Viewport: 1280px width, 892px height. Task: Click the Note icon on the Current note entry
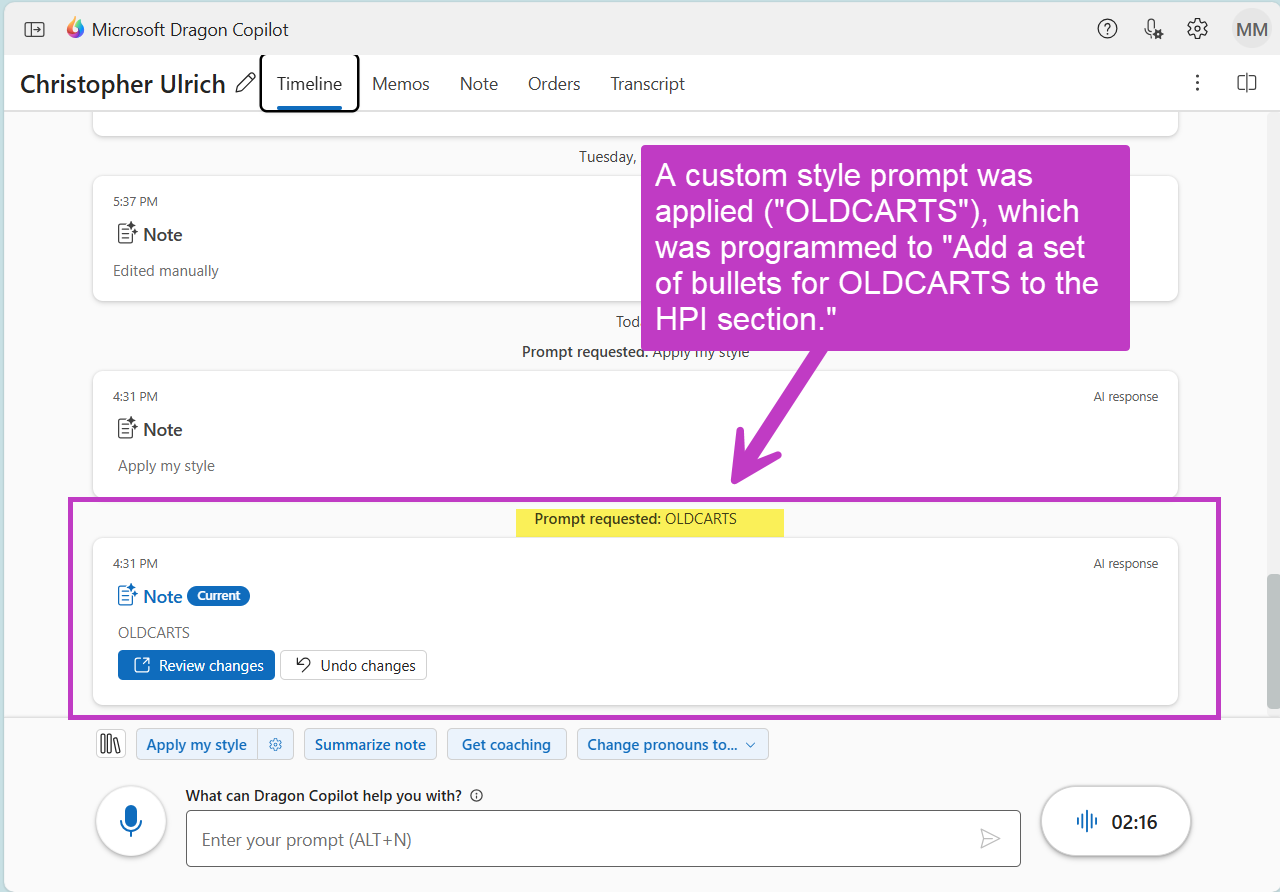click(x=125, y=595)
